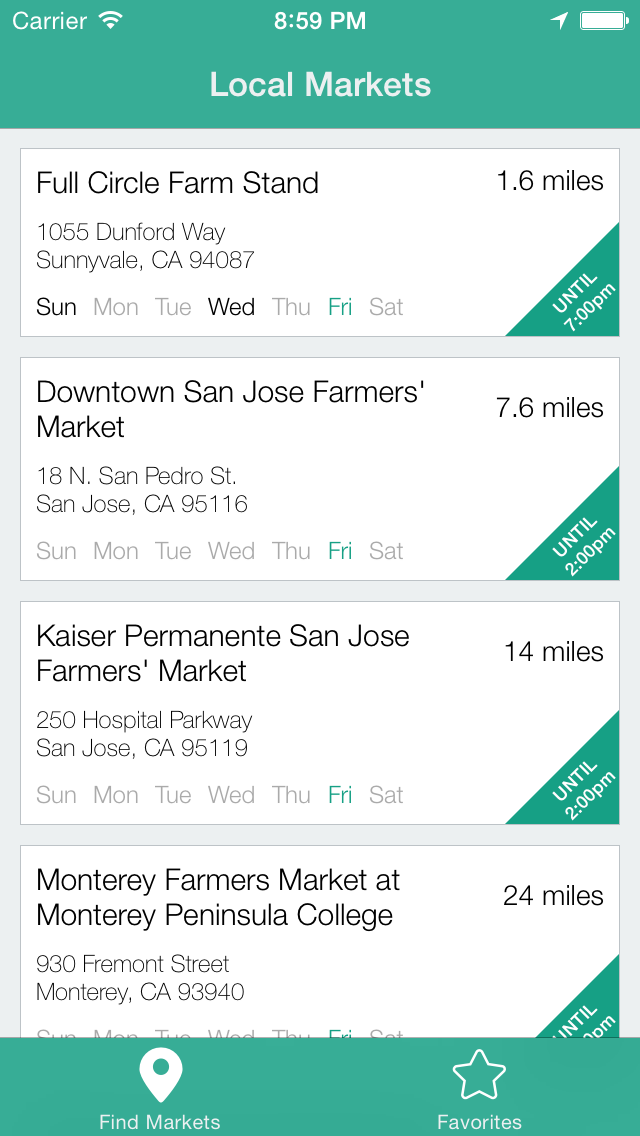Toggle Wed on the Full Circle Farm Stand card
Image resolution: width=640 pixels, height=1136 pixels.
pyautogui.click(x=231, y=307)
